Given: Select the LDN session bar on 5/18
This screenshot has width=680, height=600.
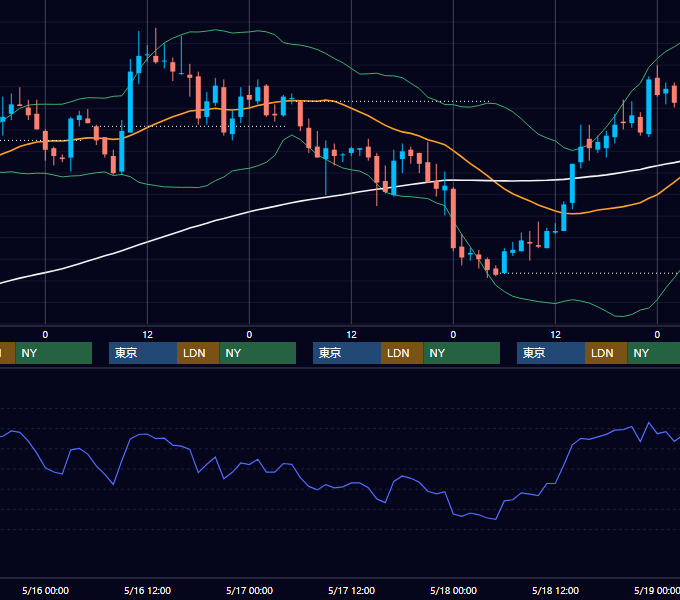Looking at the screenshot, I should 606,353.
